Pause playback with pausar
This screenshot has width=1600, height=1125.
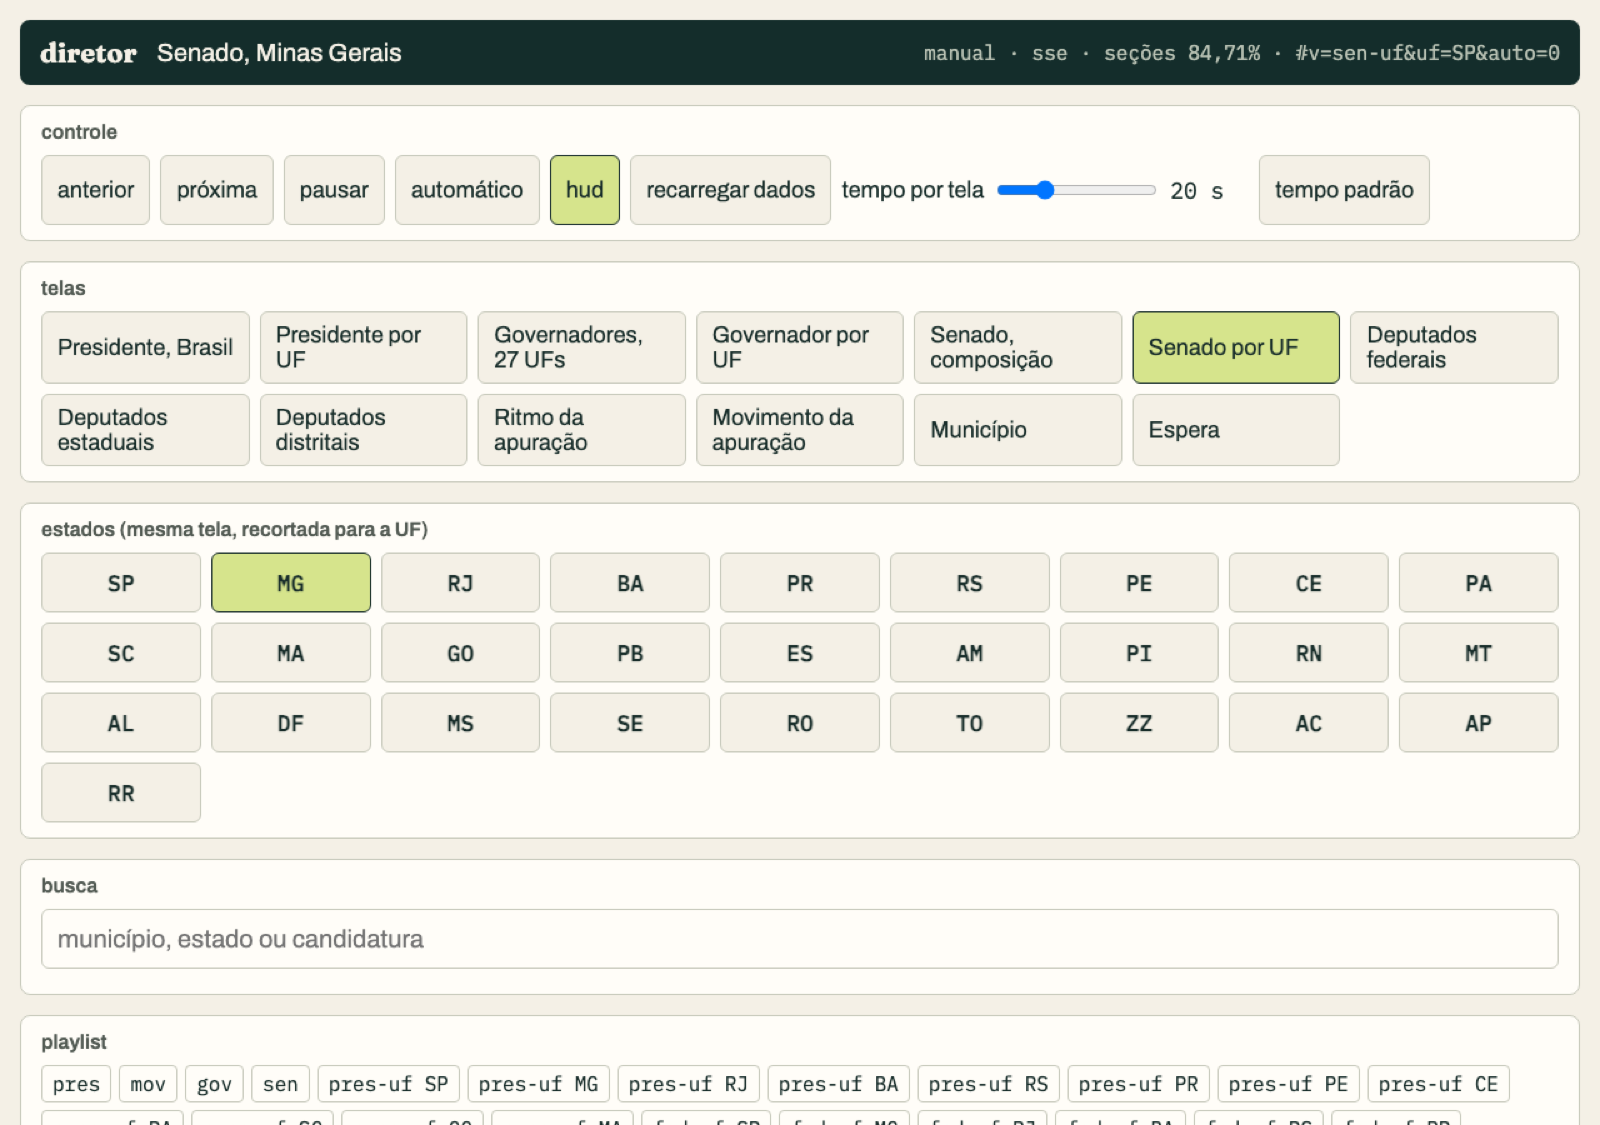334,190
